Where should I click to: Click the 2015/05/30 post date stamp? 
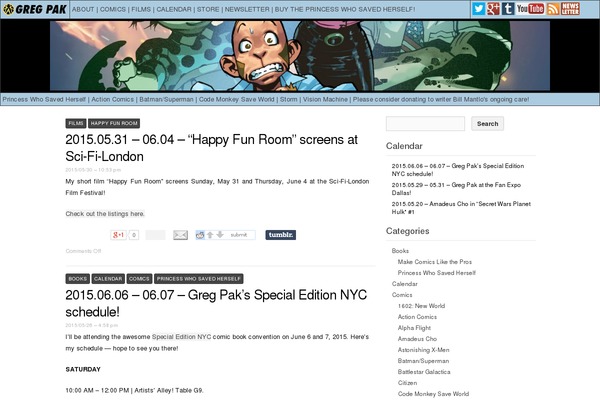93,170
